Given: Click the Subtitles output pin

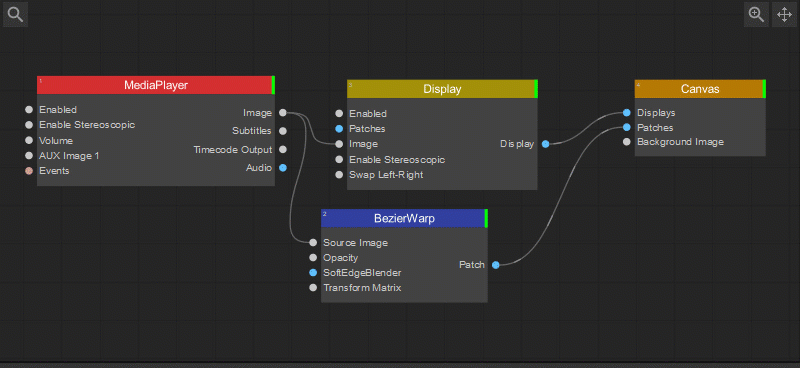Looking at the screenshot, I should 283,131.
